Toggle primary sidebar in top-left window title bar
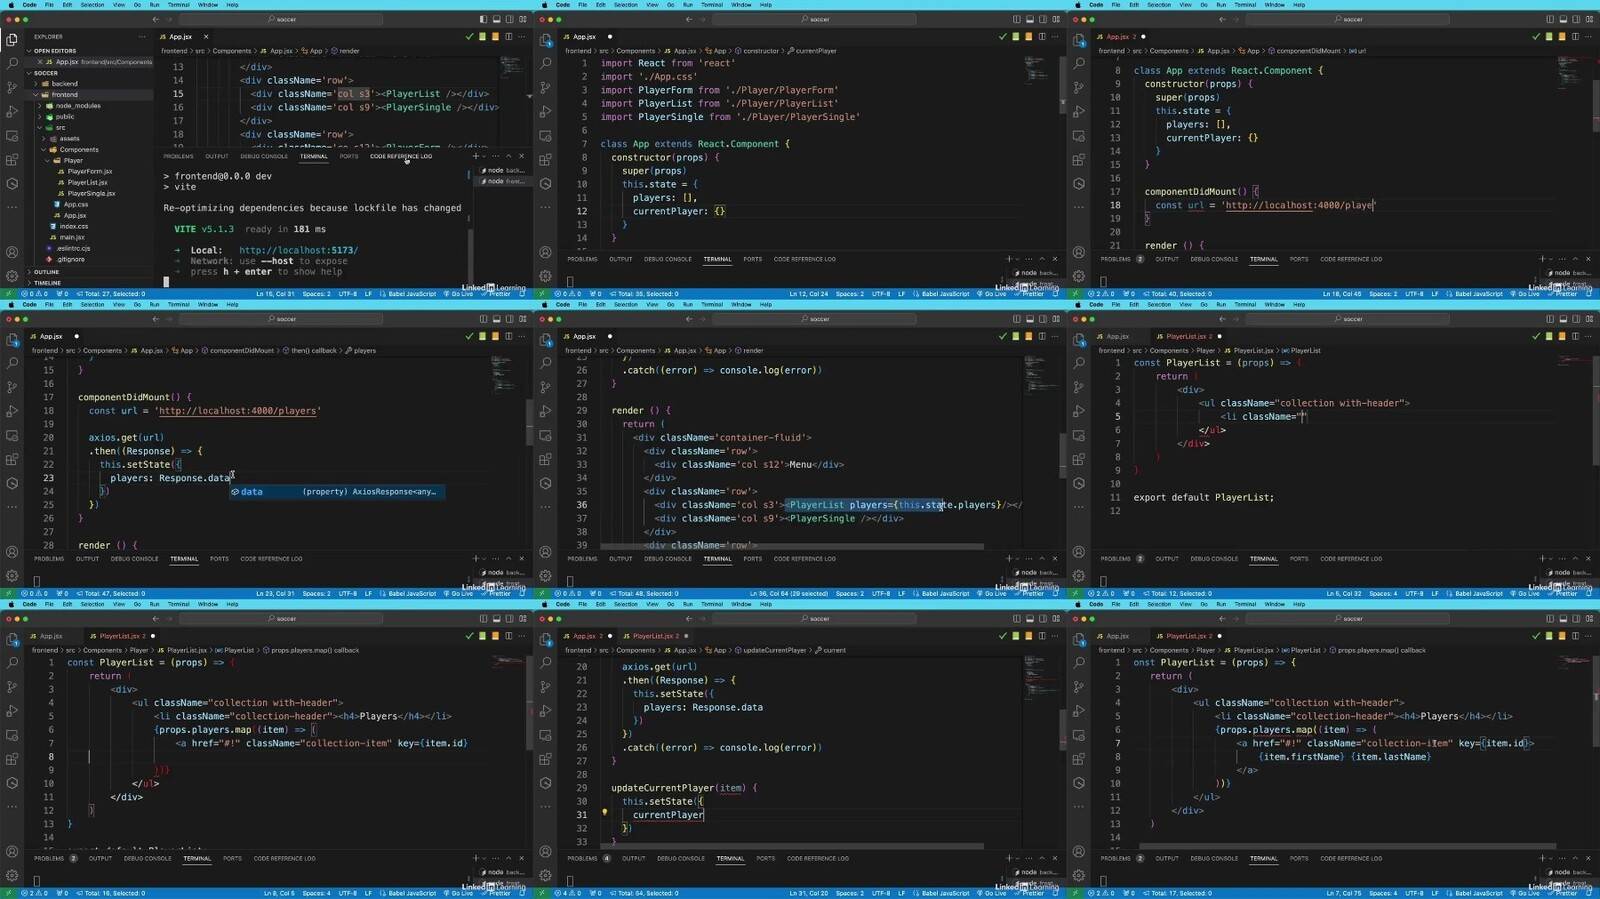 click(x=483, y=19)
